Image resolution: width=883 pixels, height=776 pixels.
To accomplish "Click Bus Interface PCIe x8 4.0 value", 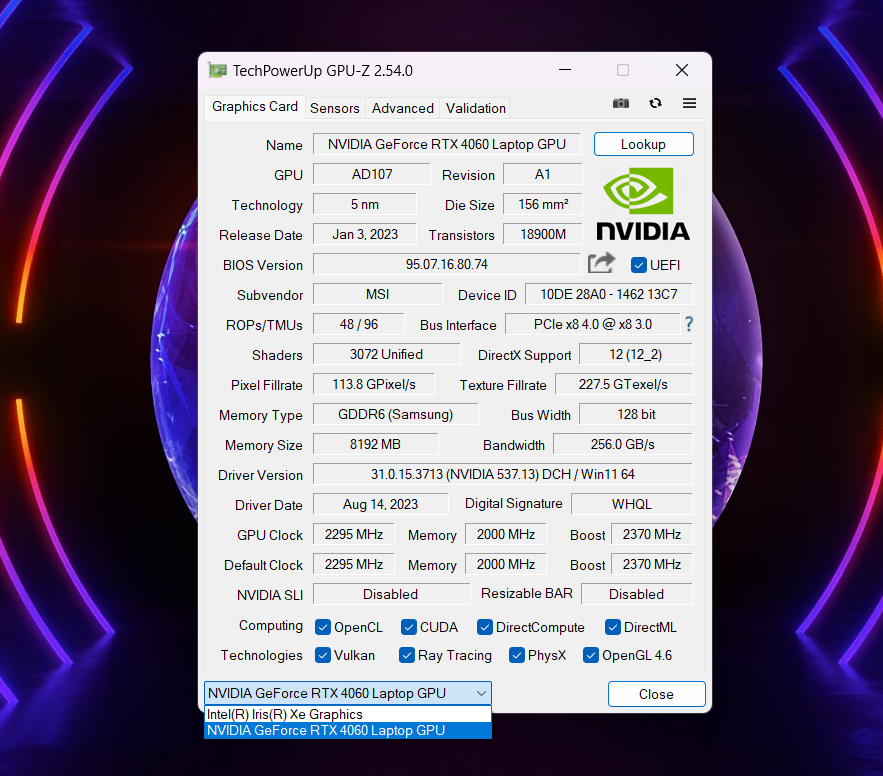I will coord(592,324).
